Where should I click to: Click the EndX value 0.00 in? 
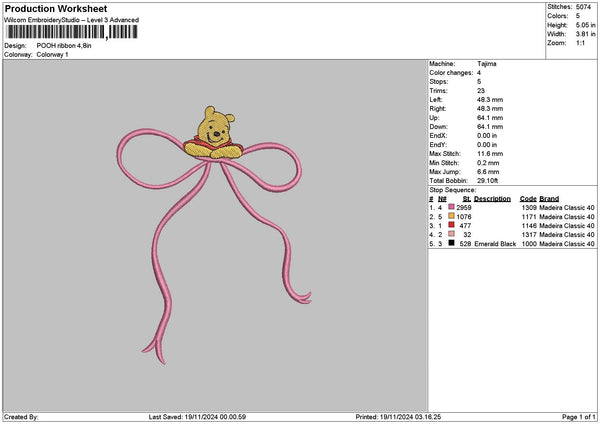tap(487, 136)
